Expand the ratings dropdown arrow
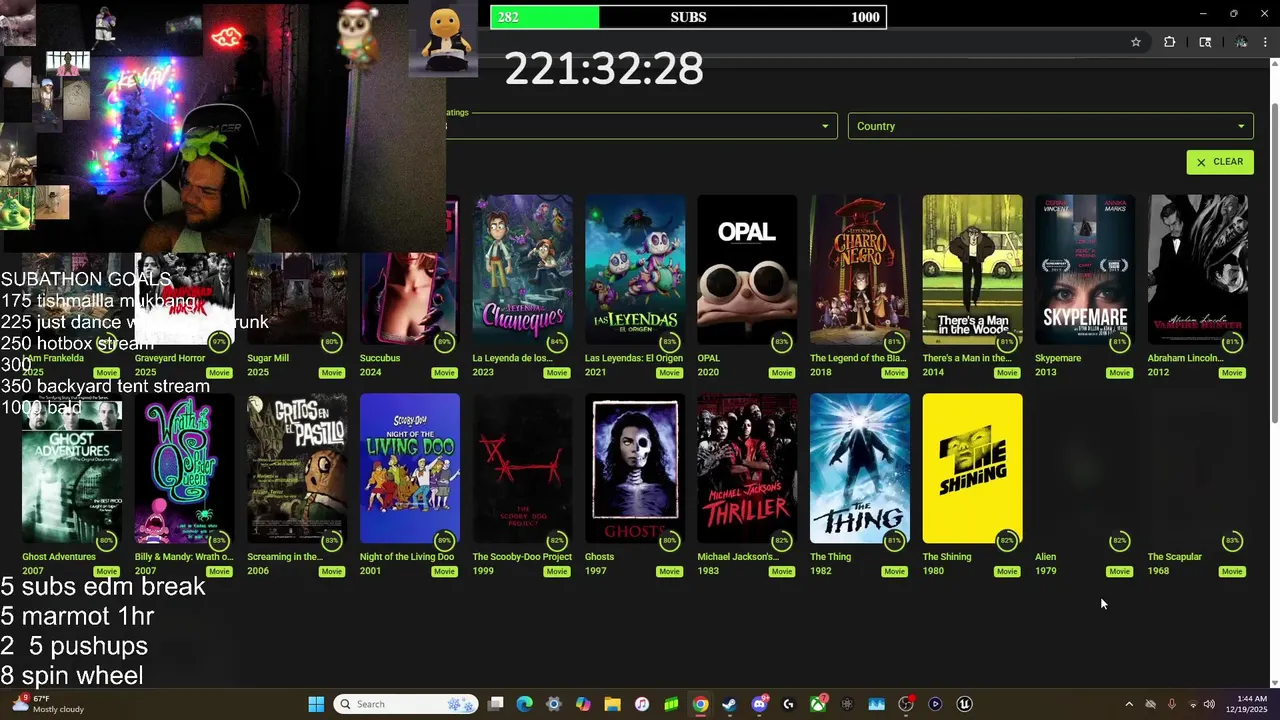 tap(825, 126)
